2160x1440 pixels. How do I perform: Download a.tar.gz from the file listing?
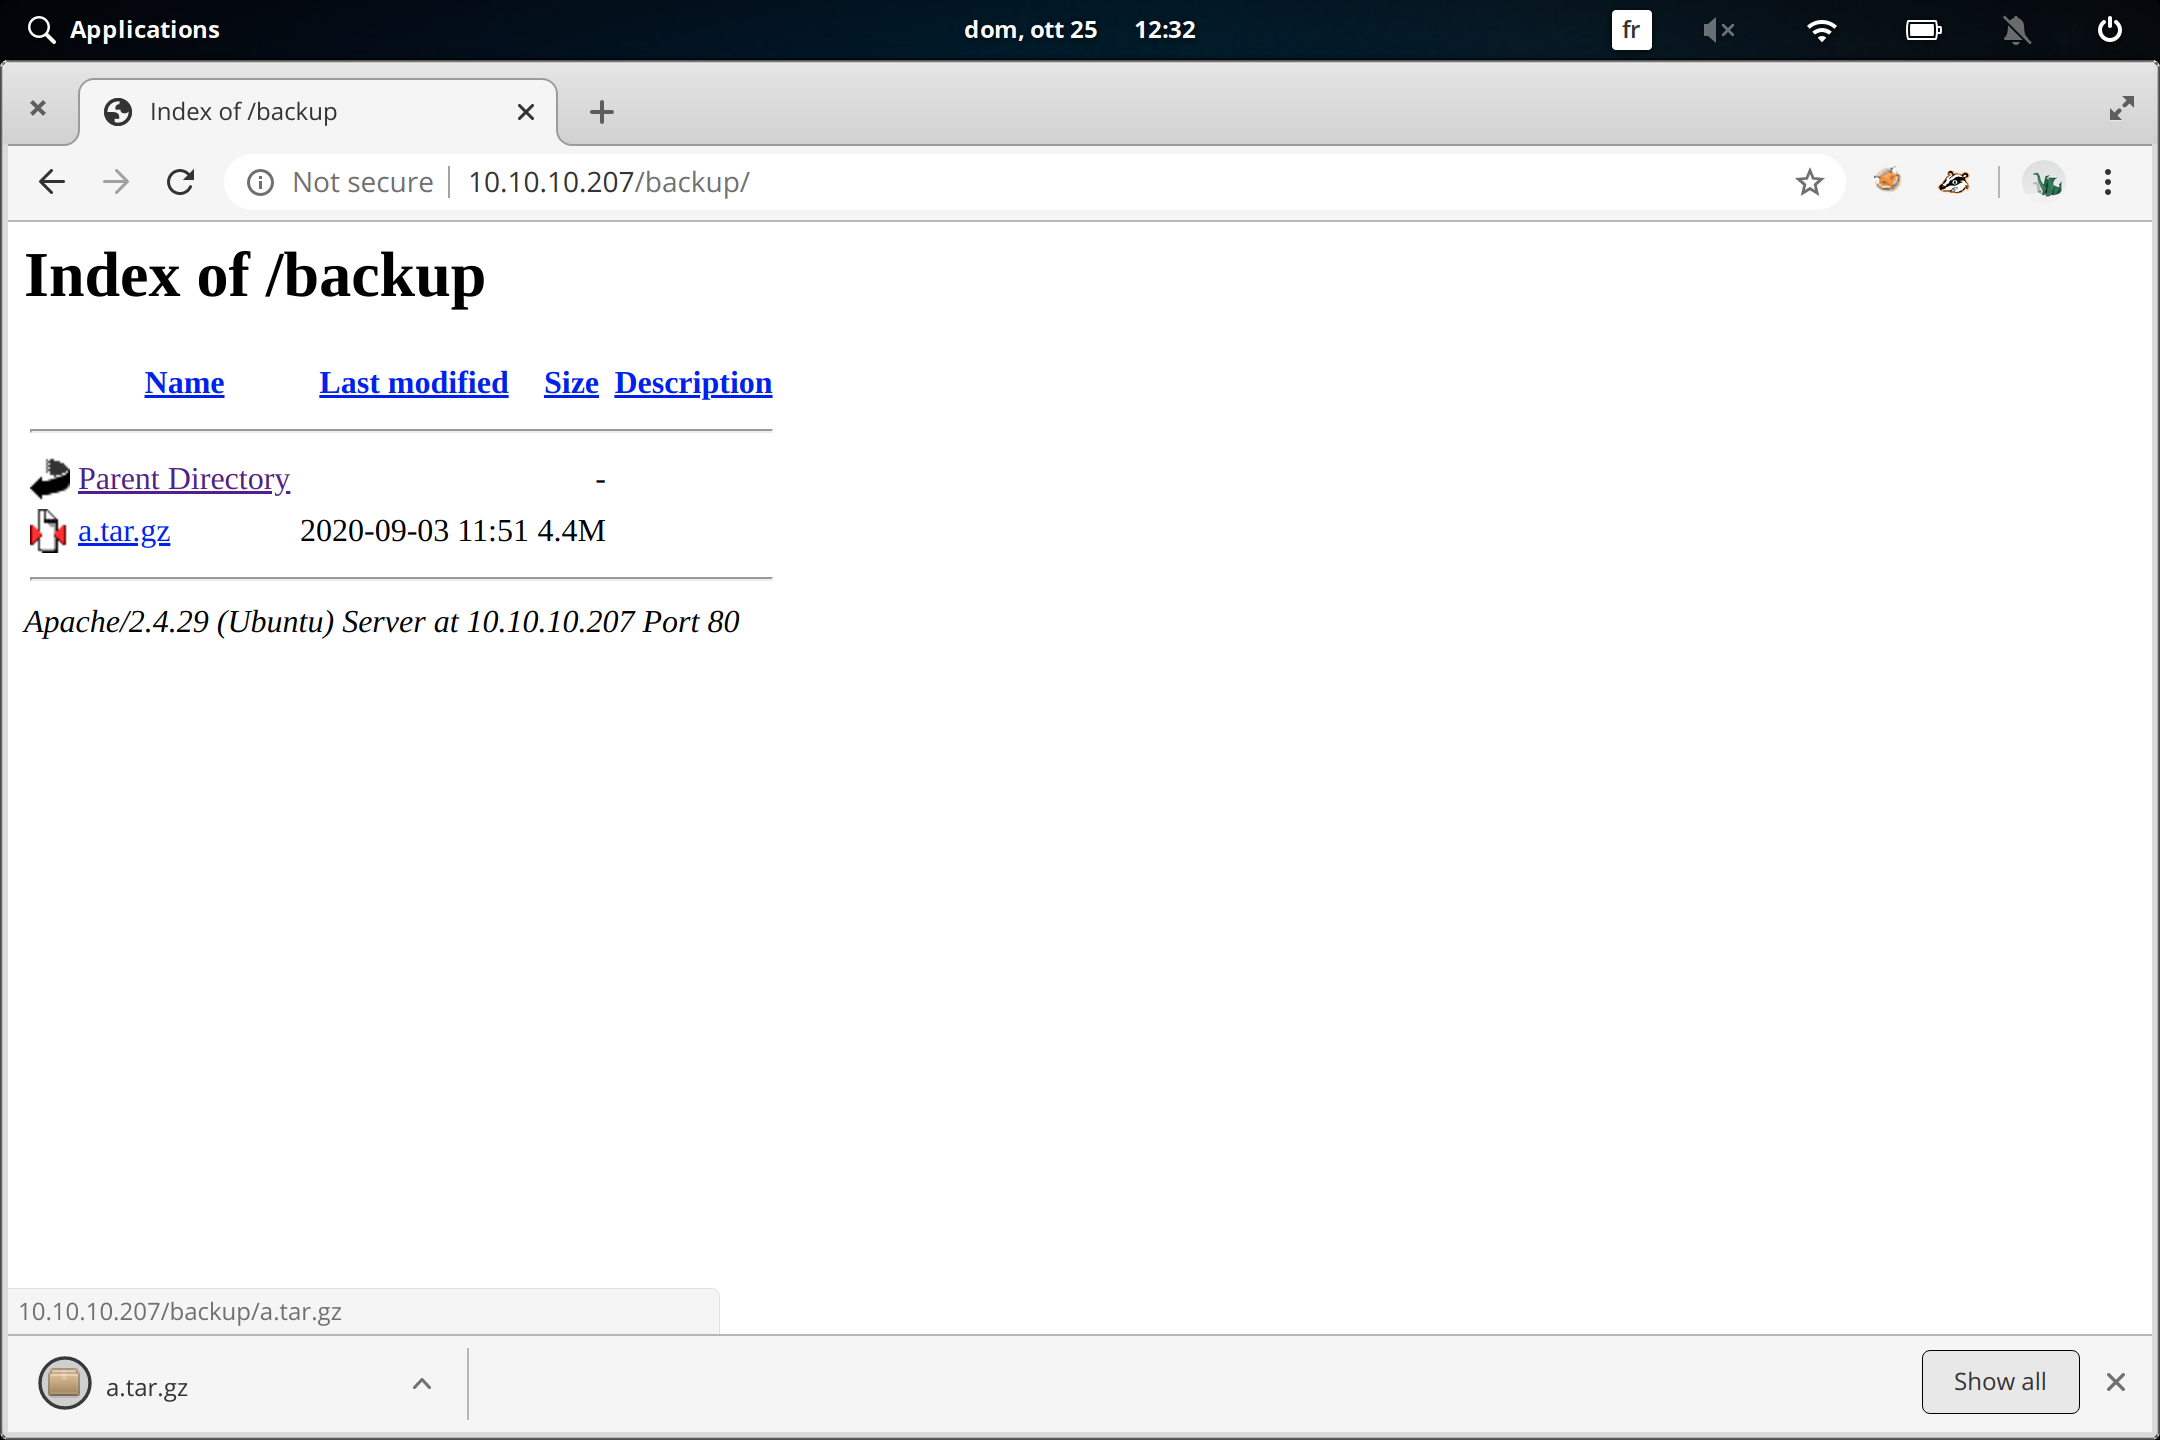[124, 531]
